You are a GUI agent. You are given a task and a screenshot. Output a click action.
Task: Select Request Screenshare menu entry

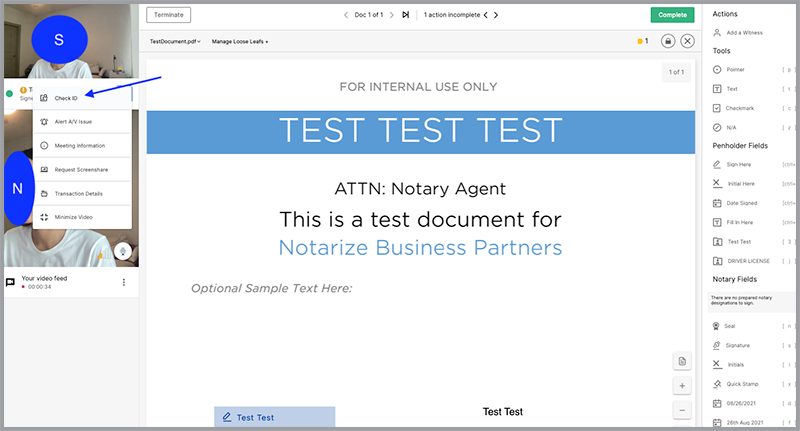pyautogui.click(x=82, y=170)
